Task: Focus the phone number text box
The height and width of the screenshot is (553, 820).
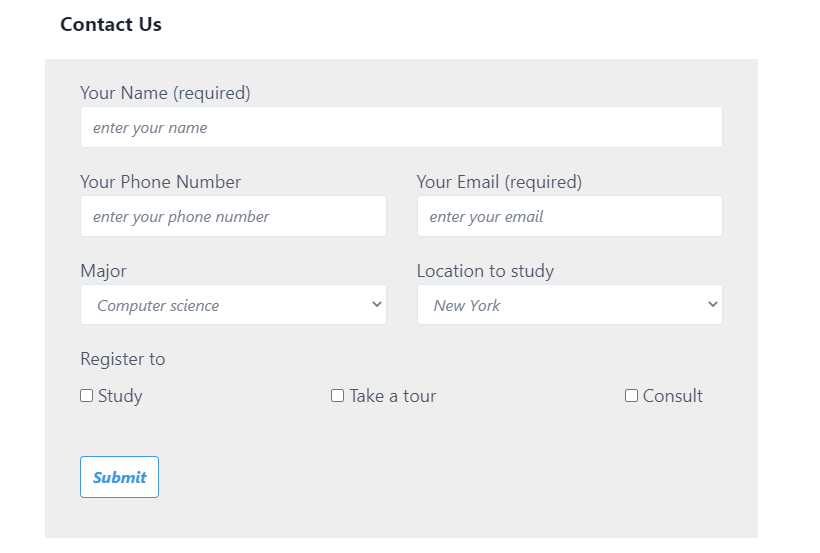Action: (x=233, y=217)
